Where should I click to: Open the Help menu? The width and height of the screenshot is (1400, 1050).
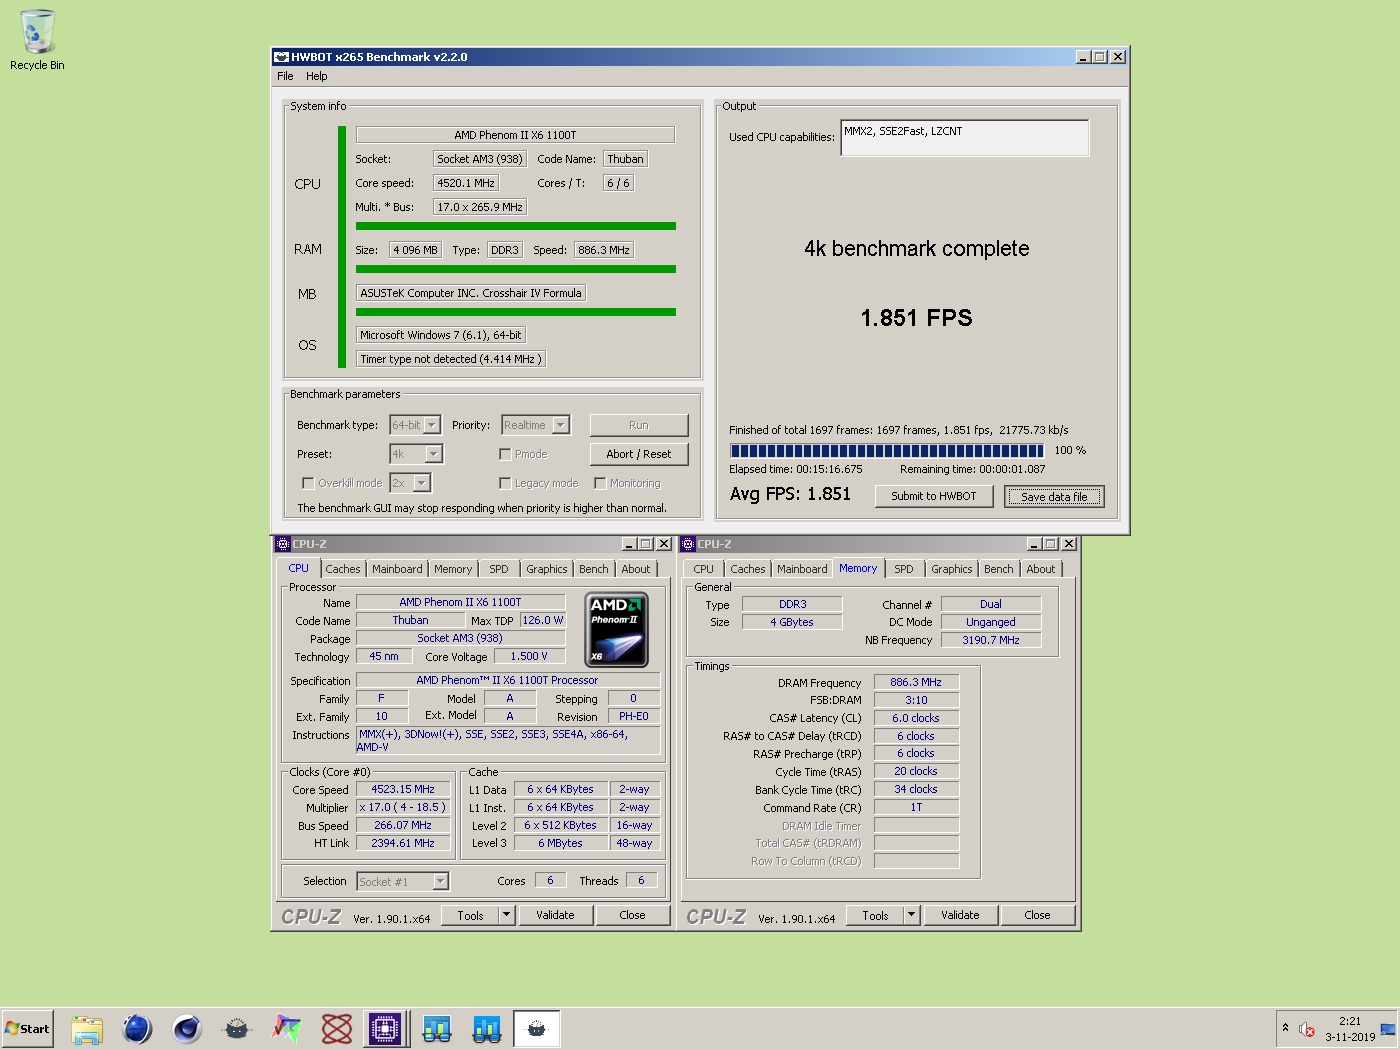tap(316, 76)
